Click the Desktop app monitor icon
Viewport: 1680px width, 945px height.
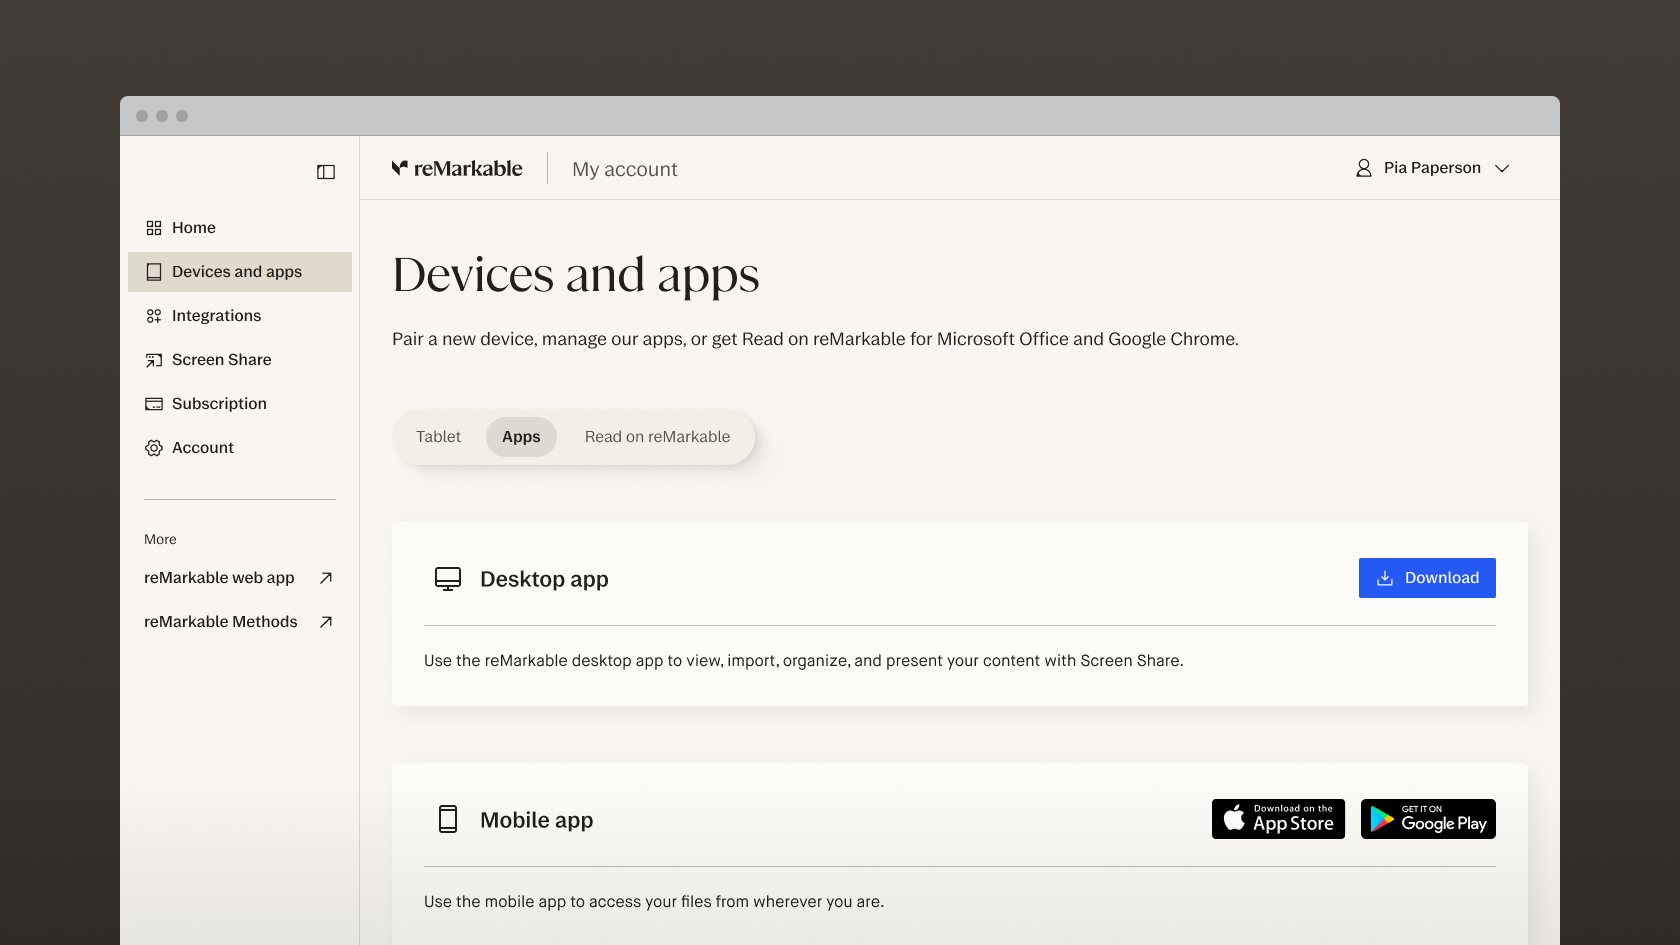tap(448, 579)
